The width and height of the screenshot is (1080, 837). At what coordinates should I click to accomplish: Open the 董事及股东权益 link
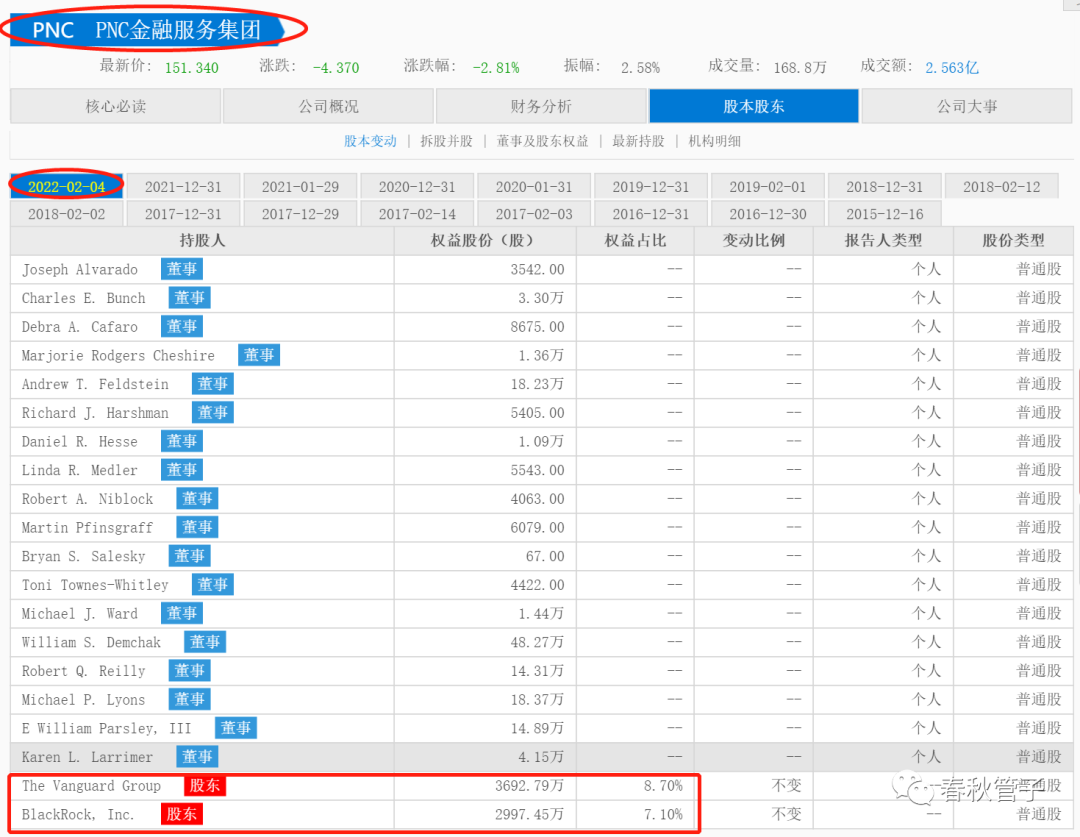point(542,141)
